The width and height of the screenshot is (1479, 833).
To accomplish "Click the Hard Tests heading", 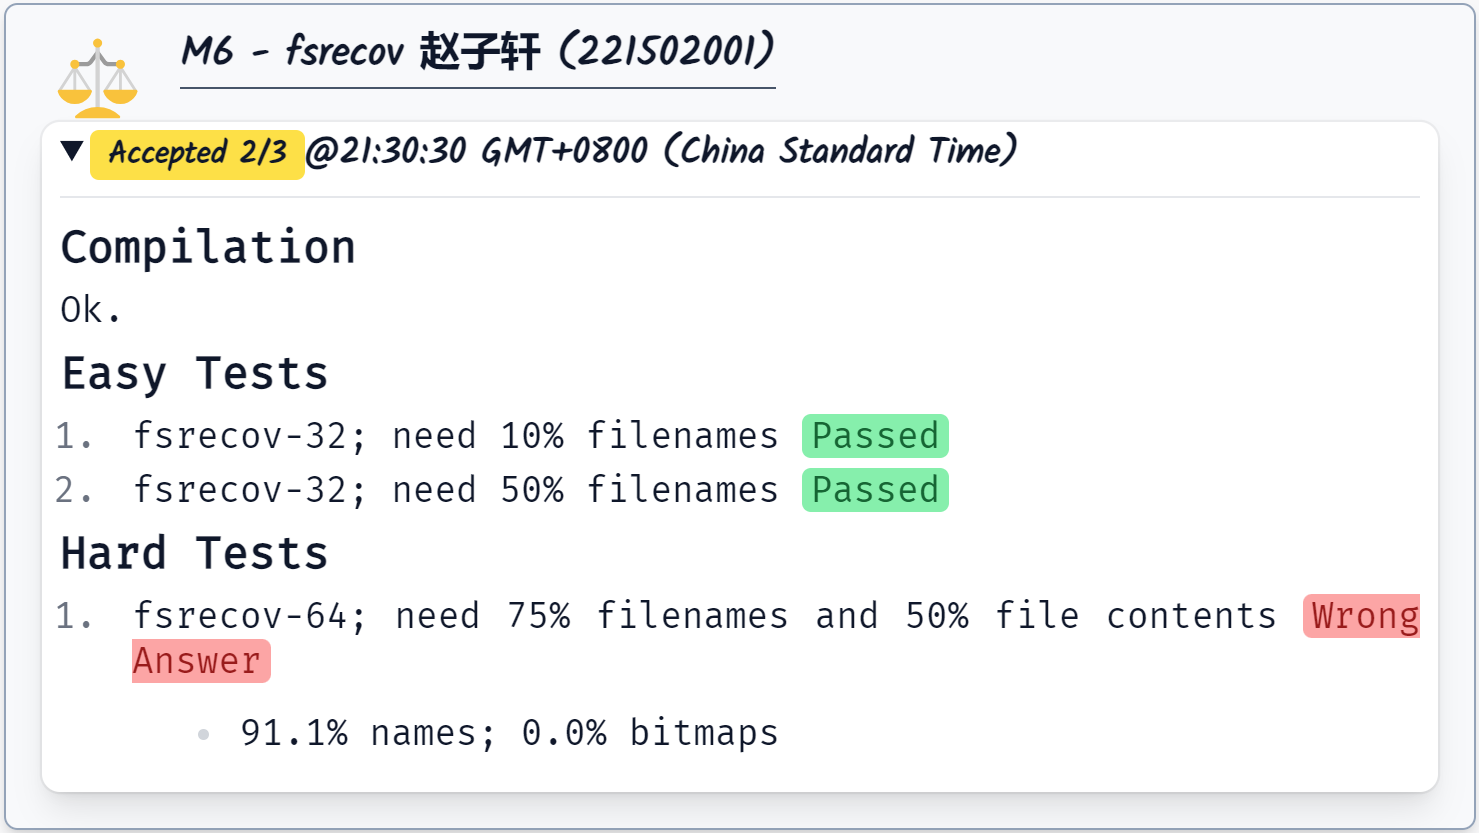I will (x=195, y=553).
